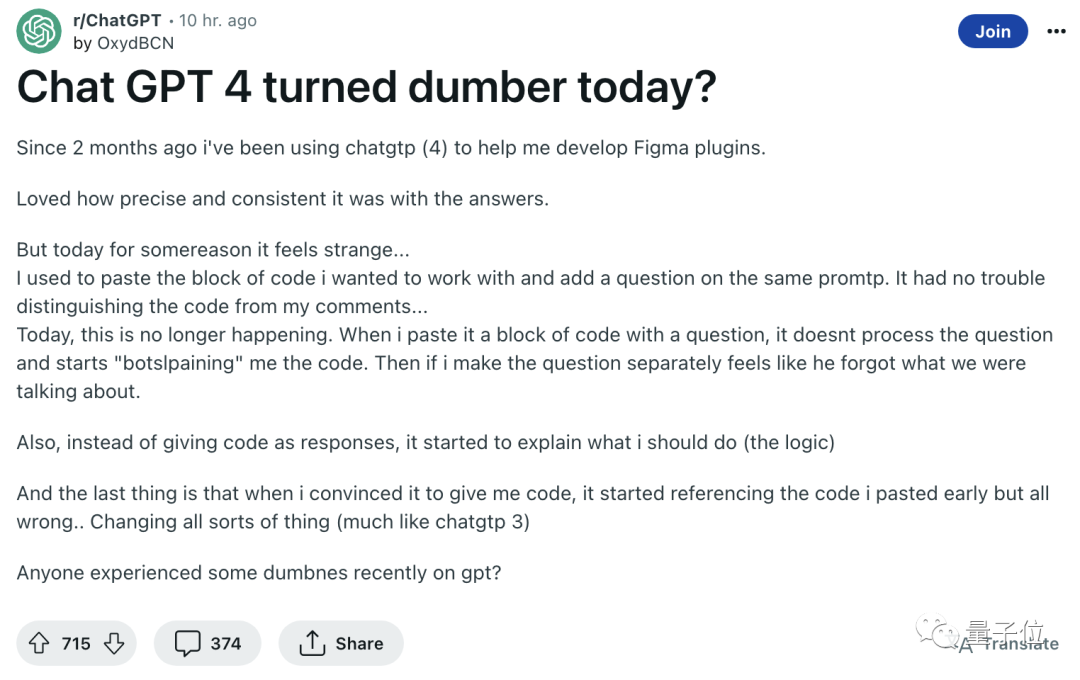
Task: Click the 'Loved how precise and consistent' sentence
Action: pyautogui.click(x=282, y=198)
